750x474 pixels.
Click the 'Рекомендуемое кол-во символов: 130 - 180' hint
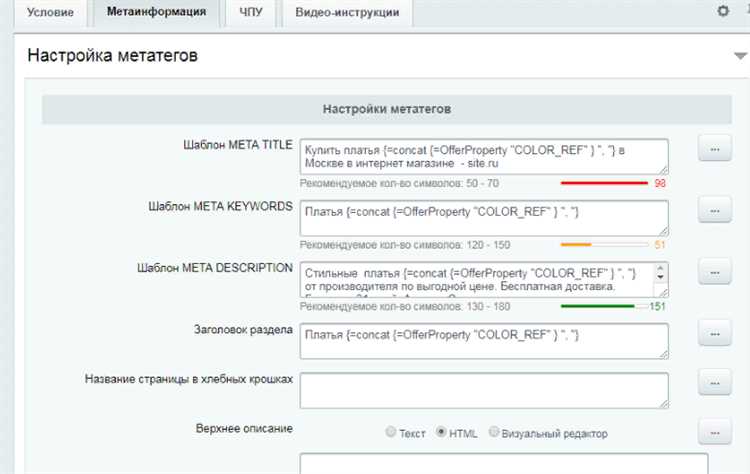(405, 307)
